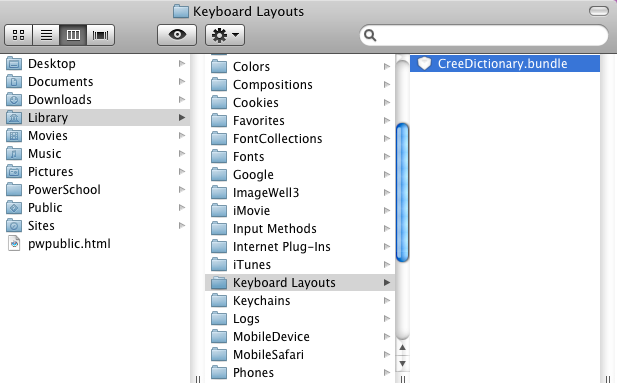Select the "MobileDevice" folder name
The height and width of the screenshot is (383, 617).
point(271,337)
